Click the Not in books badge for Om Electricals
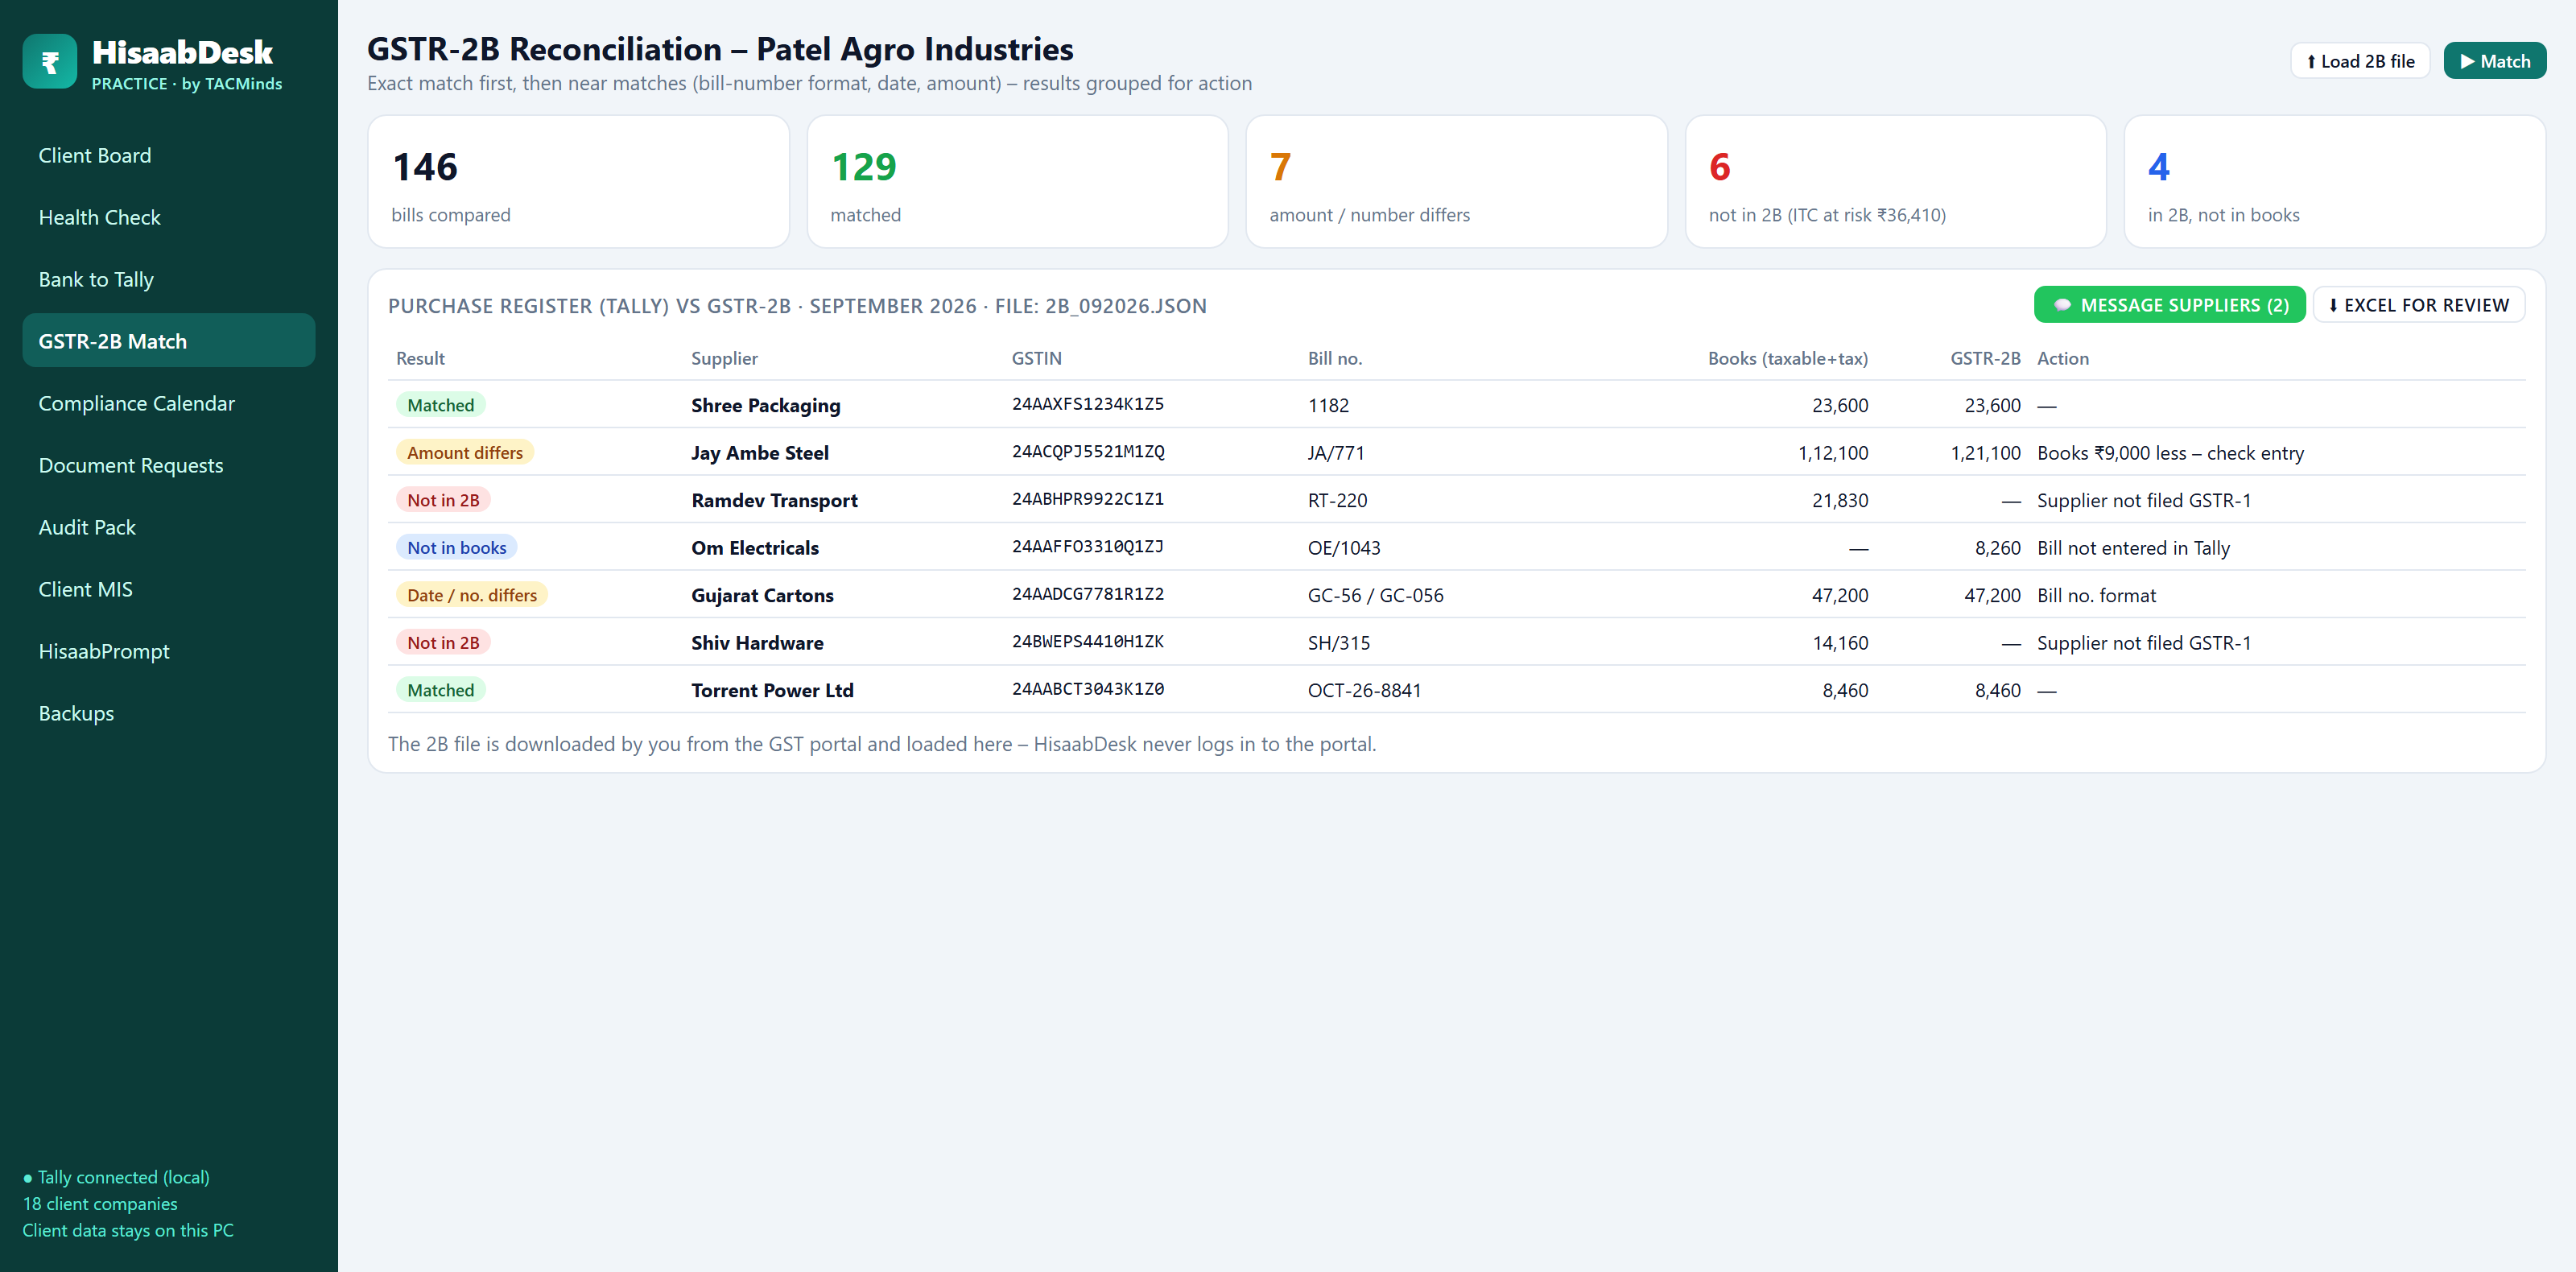The width and height of the screenshot is (2576, 1272). [456, 547]
